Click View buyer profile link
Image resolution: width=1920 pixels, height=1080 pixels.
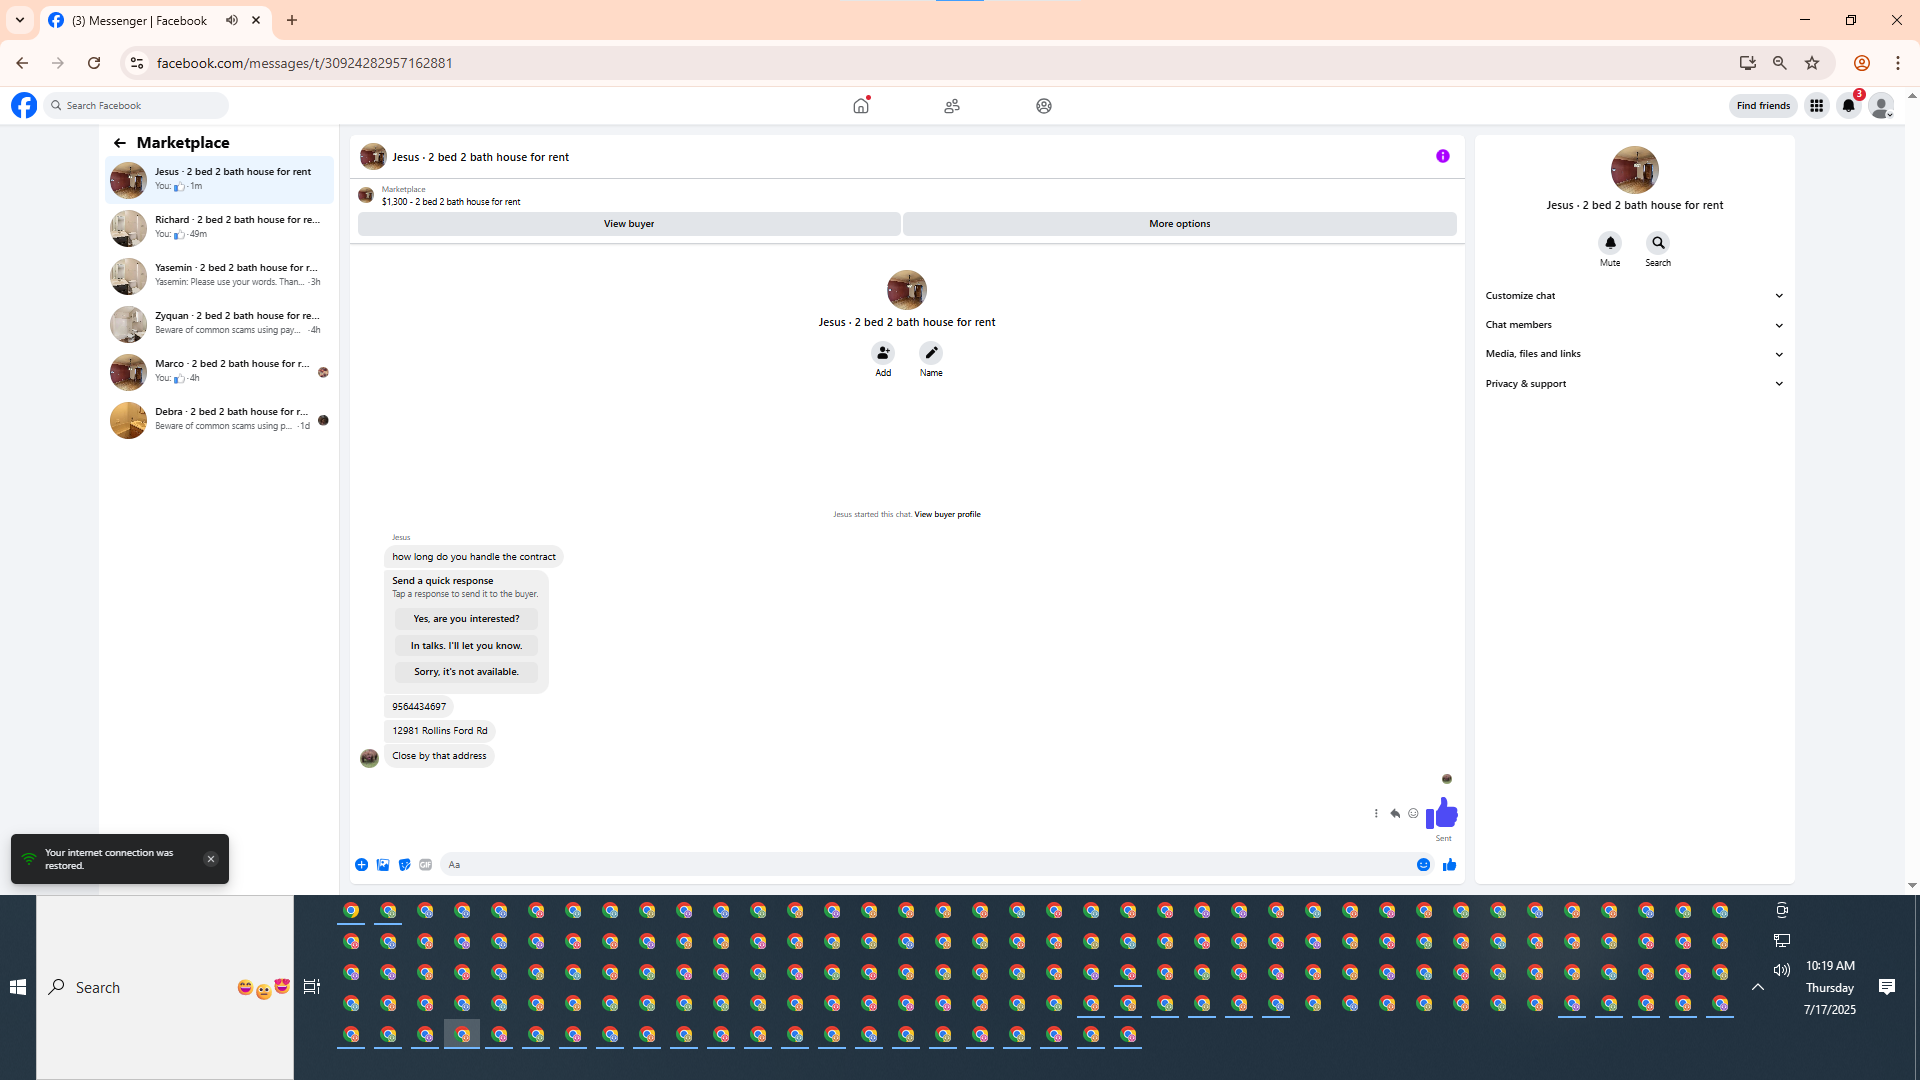[947, 515]
